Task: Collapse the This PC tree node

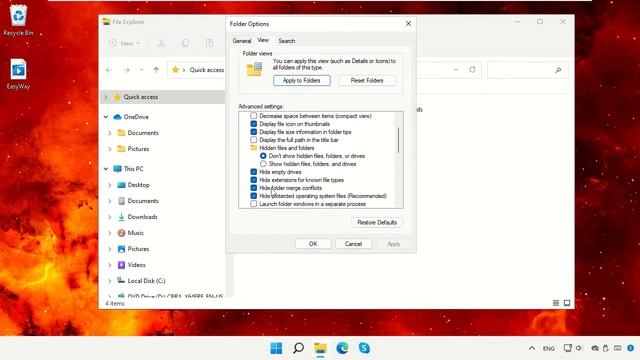Action: point(106,169)
